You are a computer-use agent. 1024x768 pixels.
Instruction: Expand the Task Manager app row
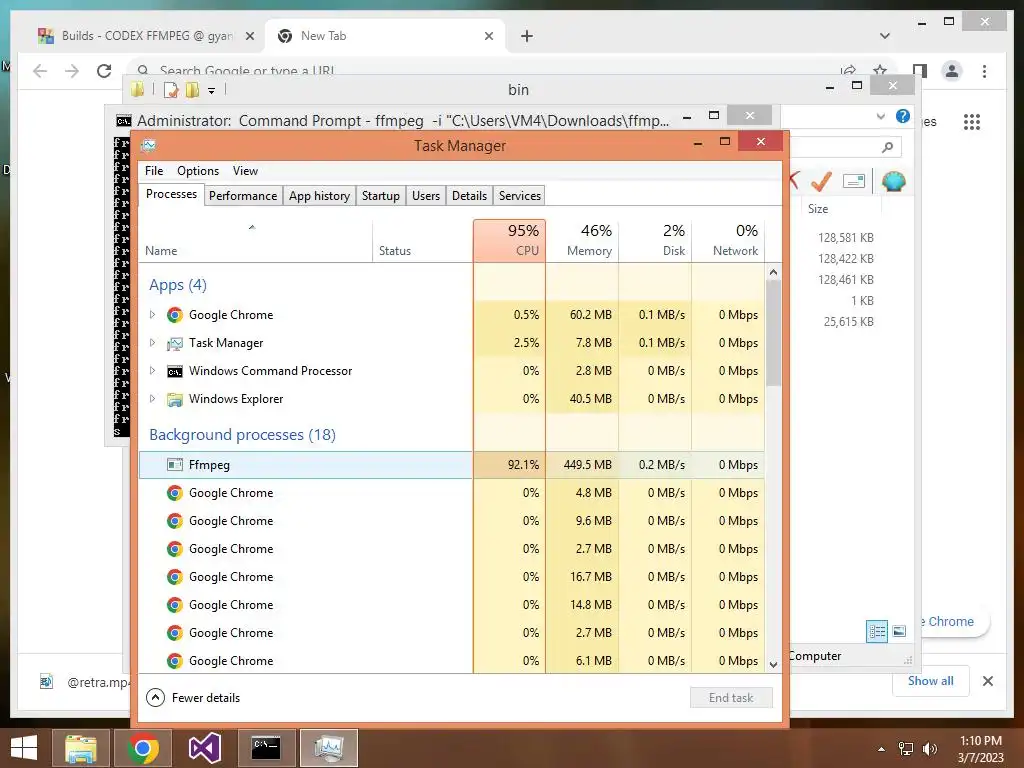point(152,343)
